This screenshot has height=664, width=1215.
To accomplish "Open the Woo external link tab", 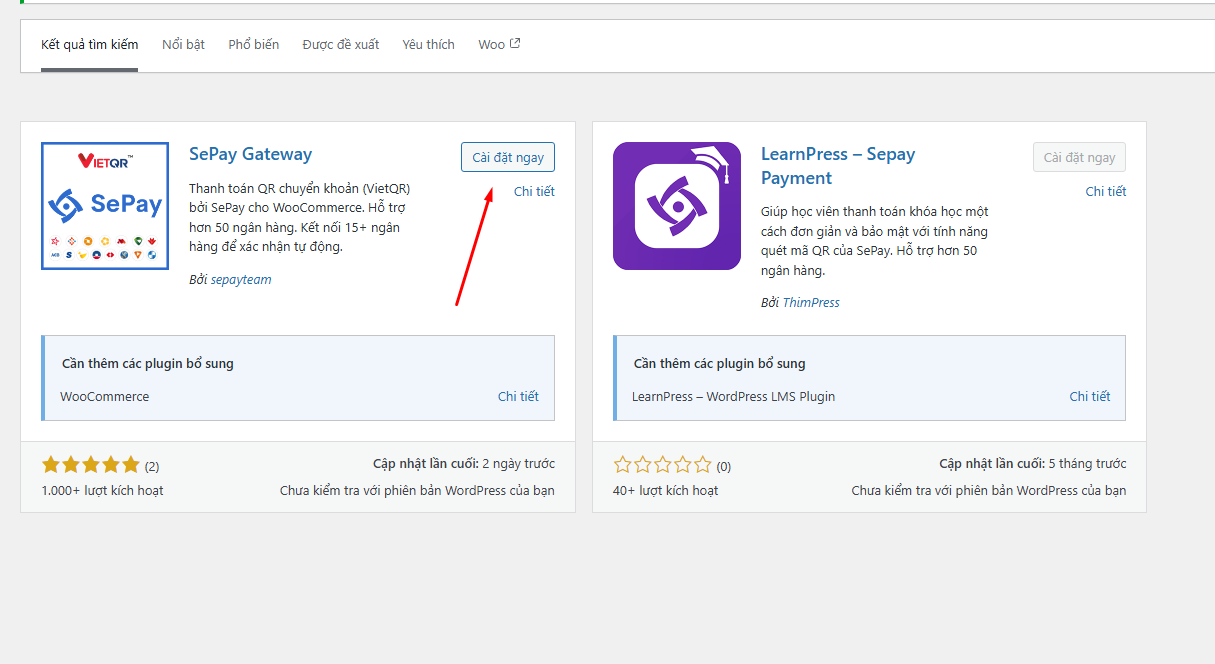I will [499, 45].
